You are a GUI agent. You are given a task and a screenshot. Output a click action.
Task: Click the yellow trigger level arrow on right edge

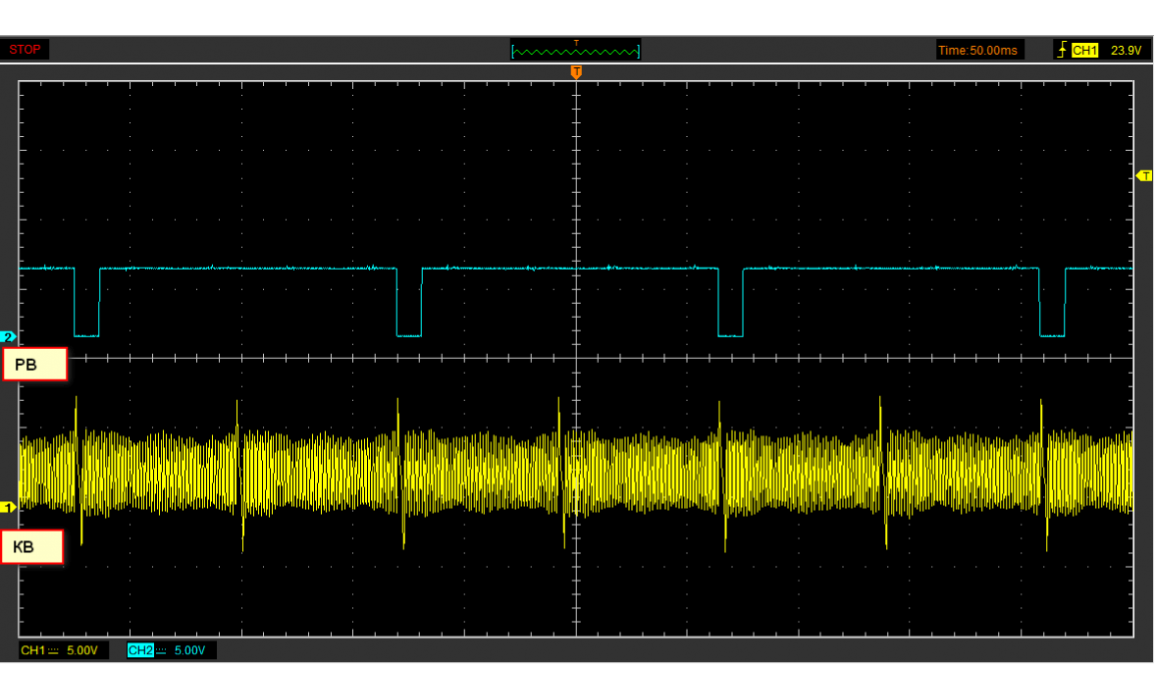click(1145, 176)
